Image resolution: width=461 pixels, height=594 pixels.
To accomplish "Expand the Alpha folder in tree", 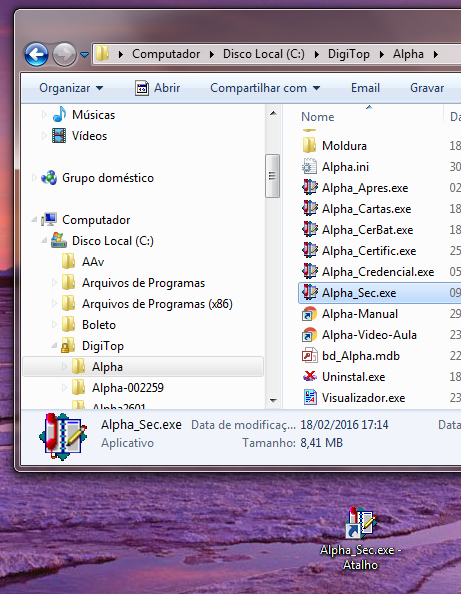I will tap(64, 367).
